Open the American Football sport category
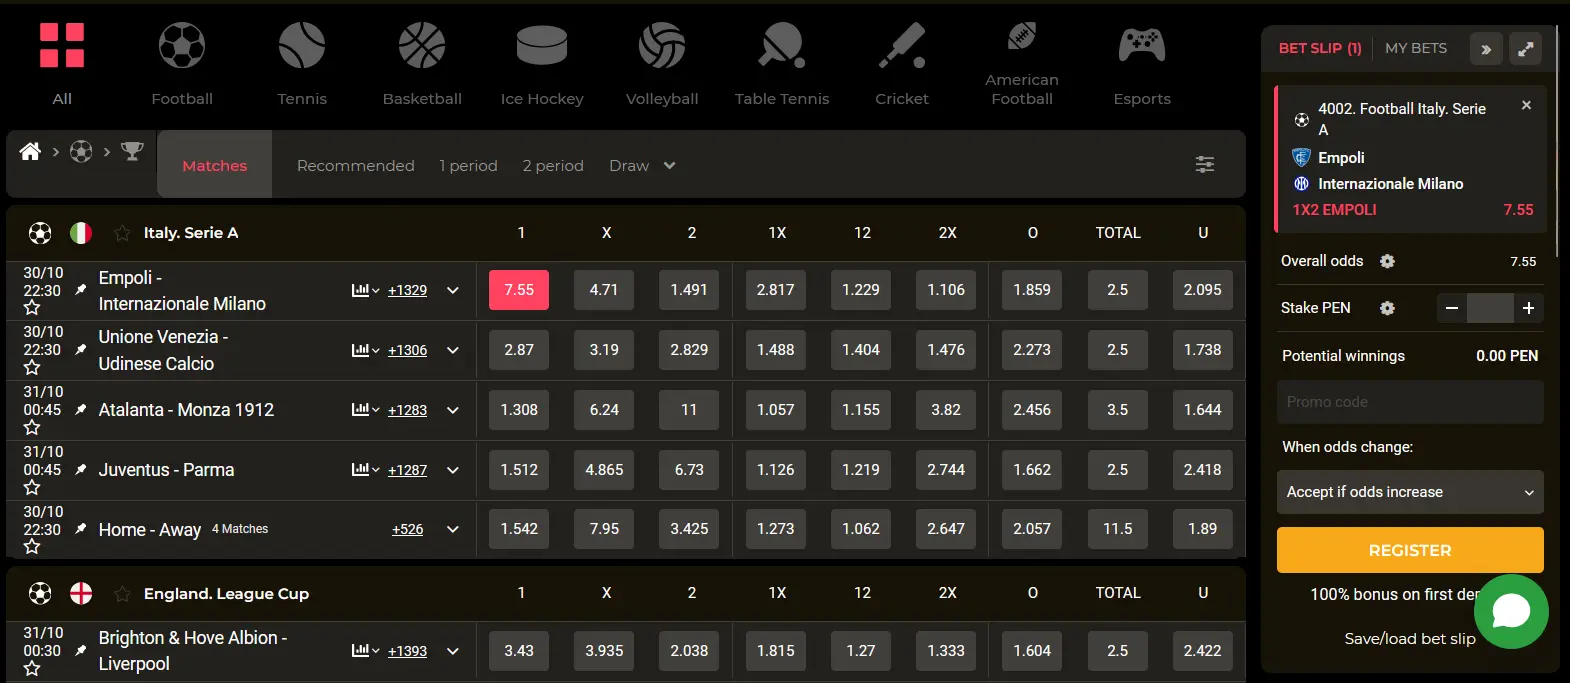This screenshot has height=683, width=1570. point(1022,64)
